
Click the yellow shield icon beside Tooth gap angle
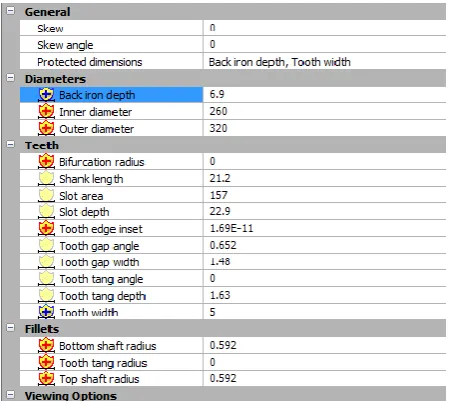pos(46,246)
